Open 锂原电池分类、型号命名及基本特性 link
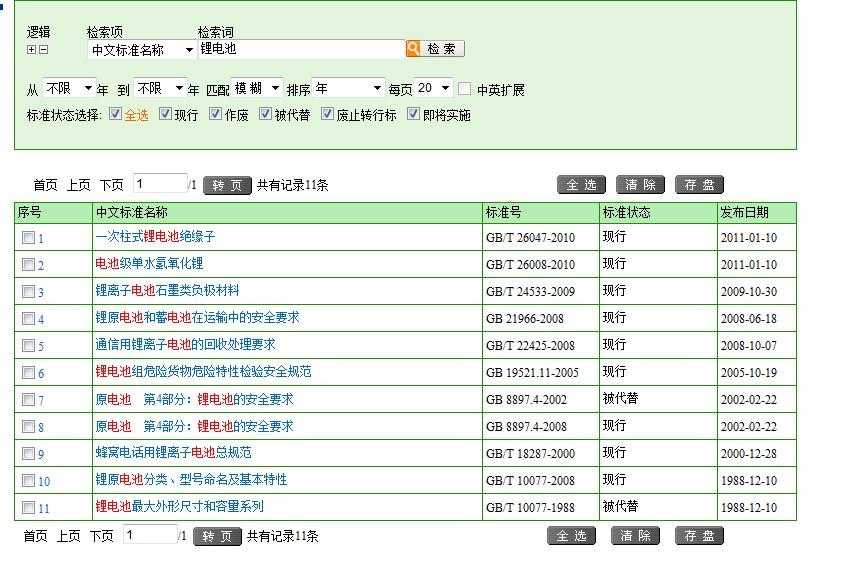Viewport: 861px width, 588px height. pos(192,479)
